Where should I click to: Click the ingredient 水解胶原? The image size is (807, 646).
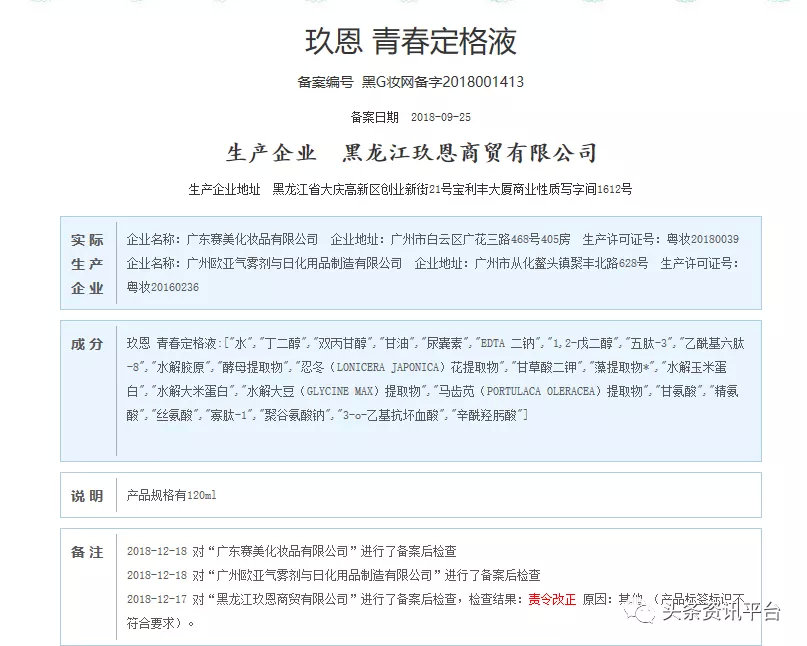180,368
